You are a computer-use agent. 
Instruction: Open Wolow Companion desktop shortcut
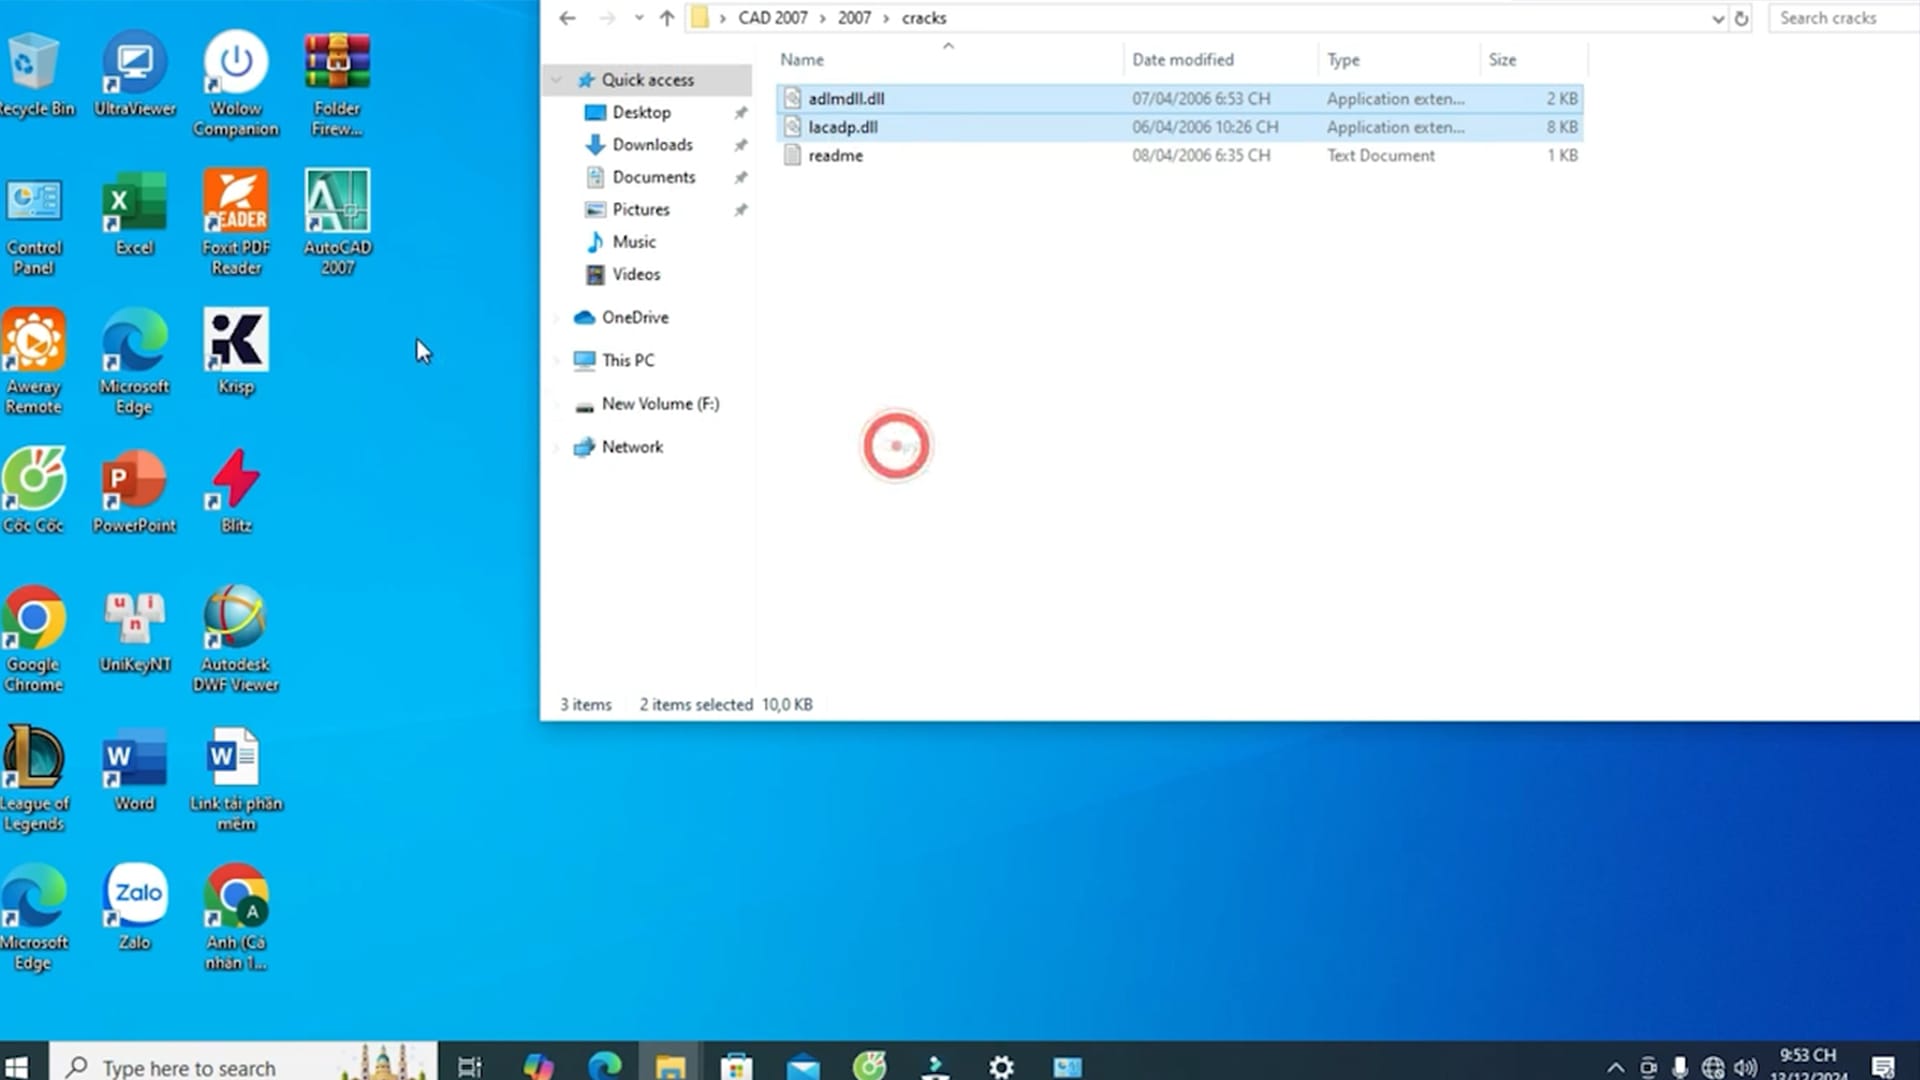tap(236, 85)
